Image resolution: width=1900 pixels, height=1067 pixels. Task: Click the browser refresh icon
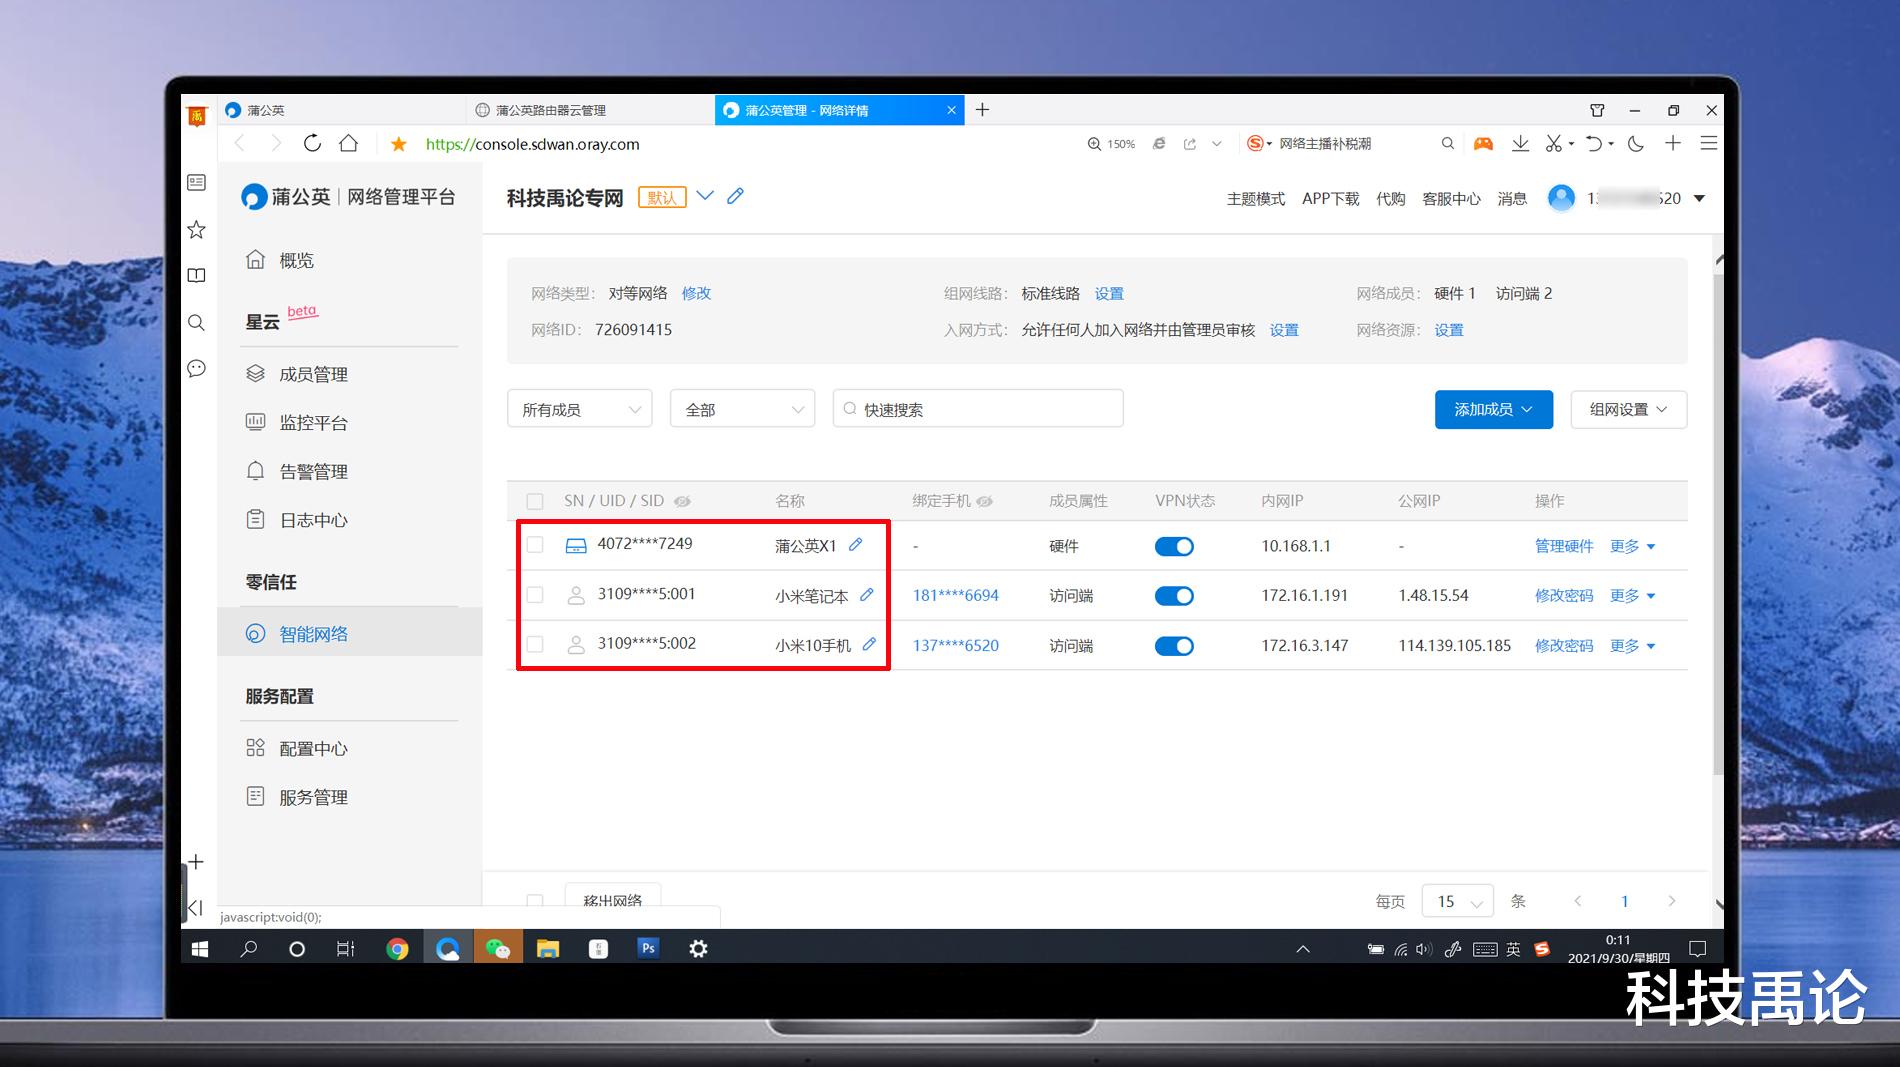click(x=312, y=143)
